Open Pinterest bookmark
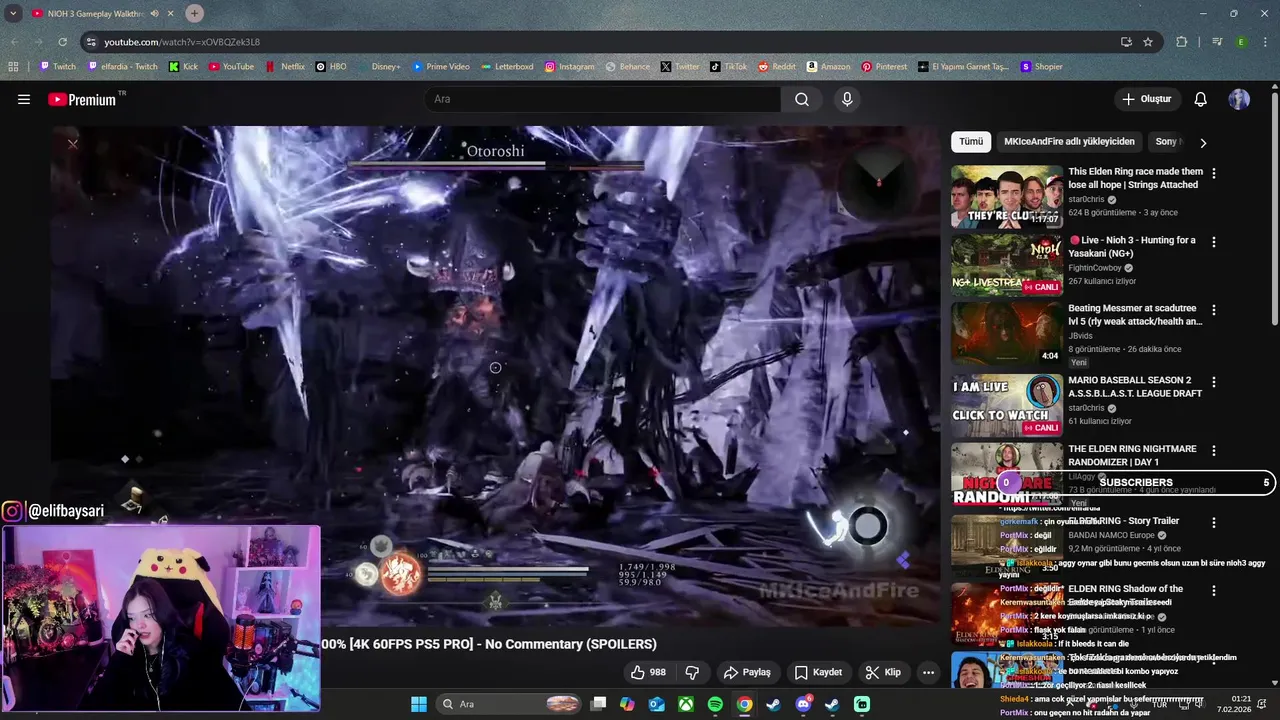The height and width of the screenshot is (720, 1280). point(884,67)
